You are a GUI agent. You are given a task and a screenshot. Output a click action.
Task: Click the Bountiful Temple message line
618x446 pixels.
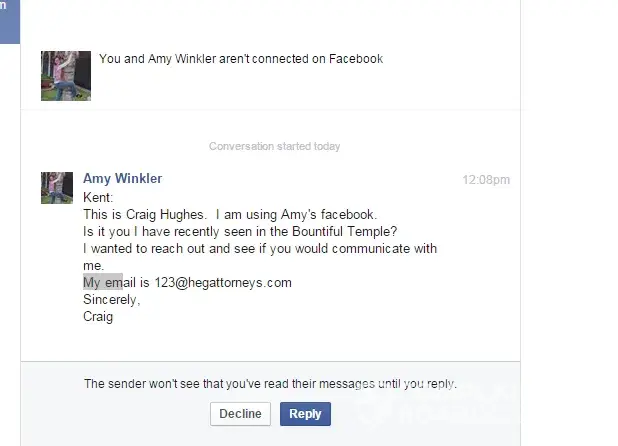coord(240,231)
